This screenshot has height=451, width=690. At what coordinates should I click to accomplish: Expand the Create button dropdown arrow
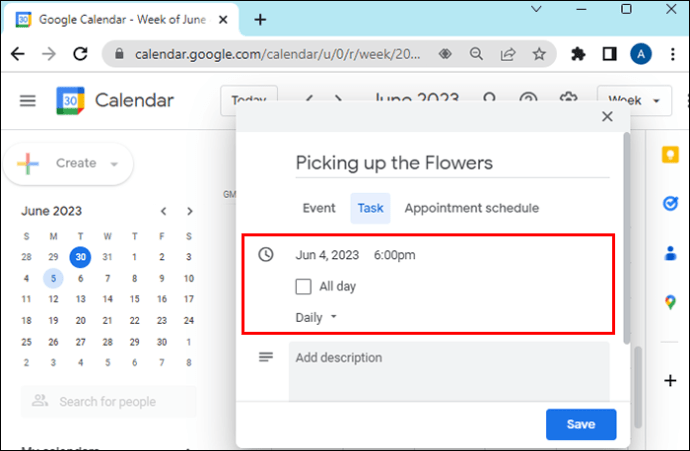[x=115, y=164]
